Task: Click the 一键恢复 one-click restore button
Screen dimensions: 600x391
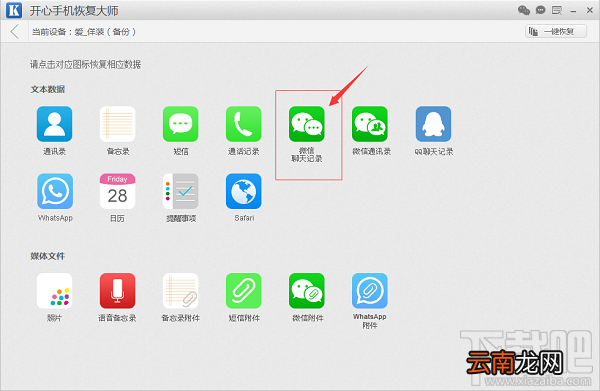Action: [556, 32]
